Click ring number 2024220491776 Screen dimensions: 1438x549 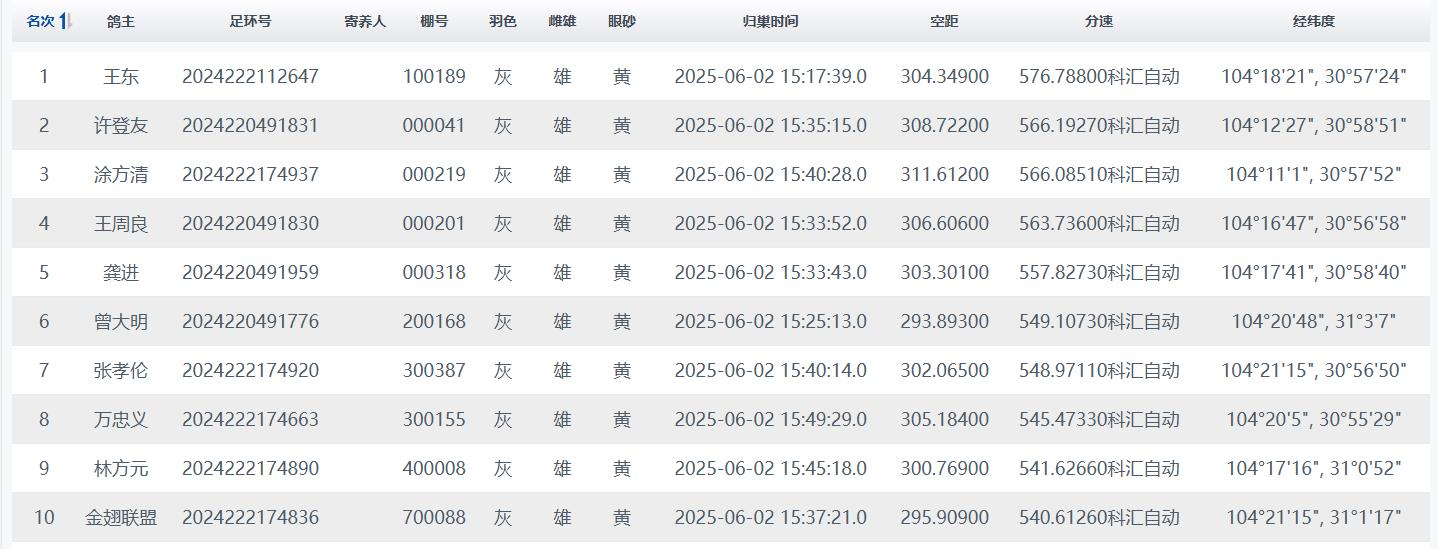(x=250, y=322)
